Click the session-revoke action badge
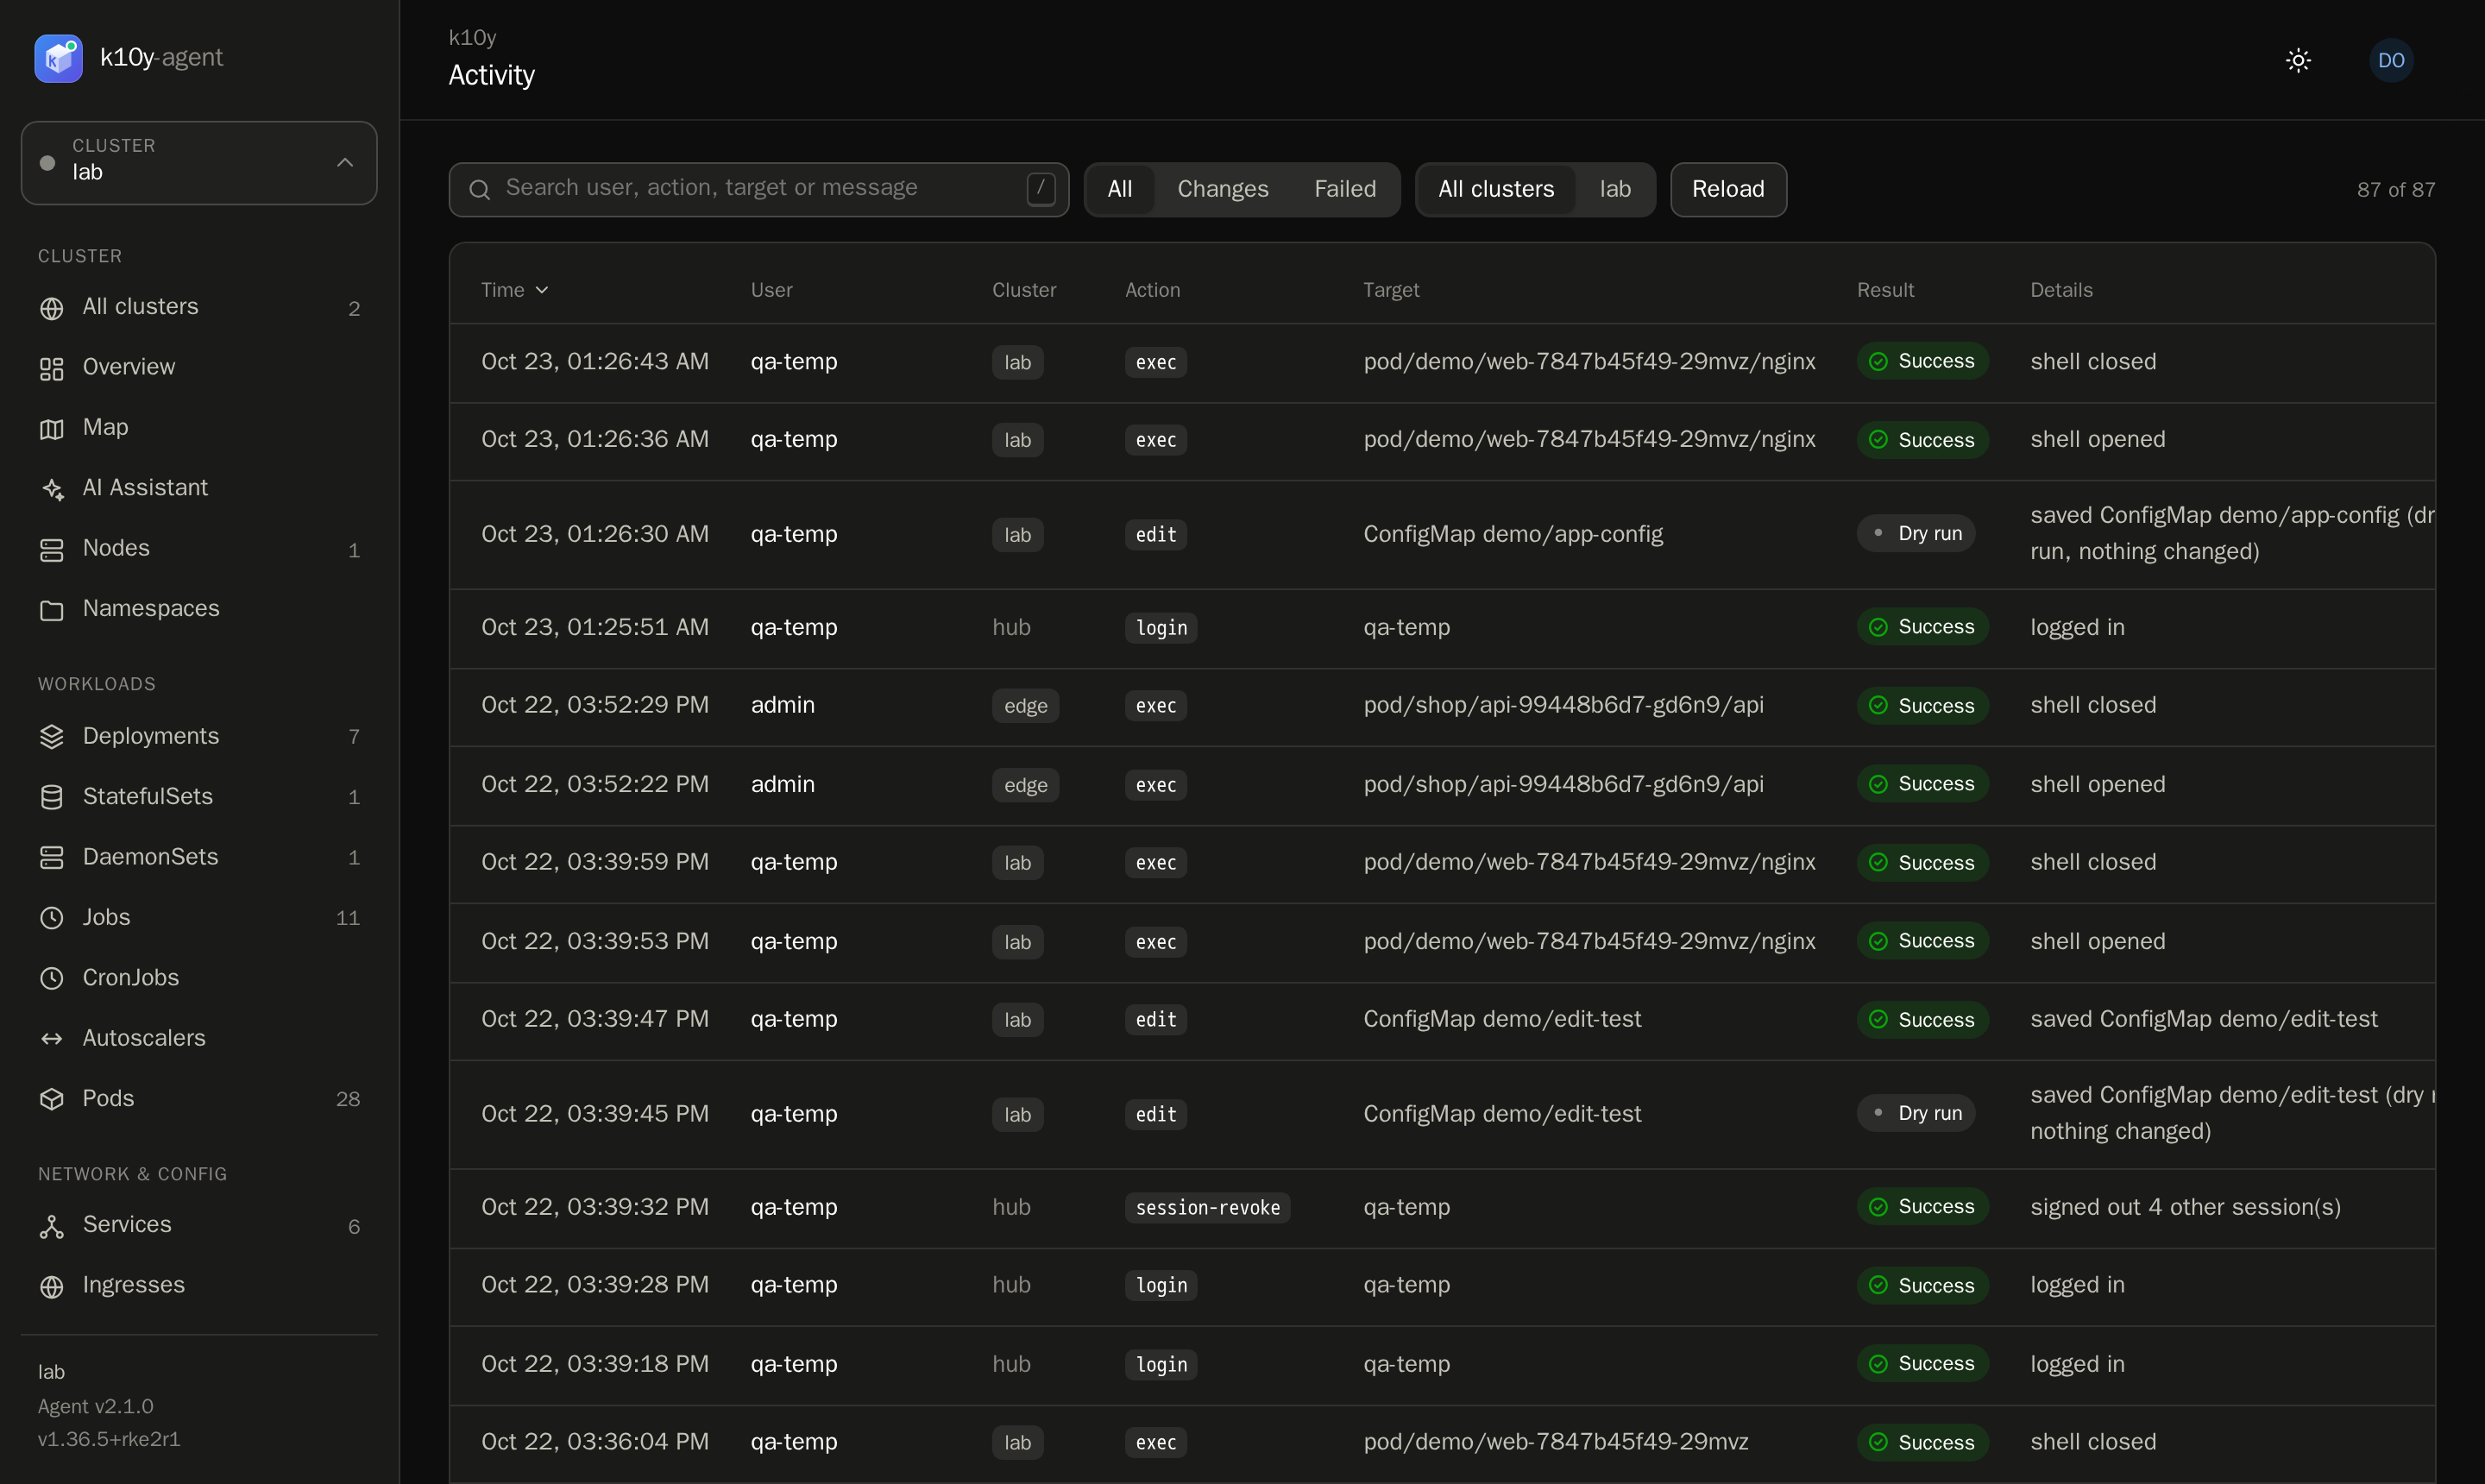The width and height of the screenshot is (2485, 1484). coord(1207,1207)
